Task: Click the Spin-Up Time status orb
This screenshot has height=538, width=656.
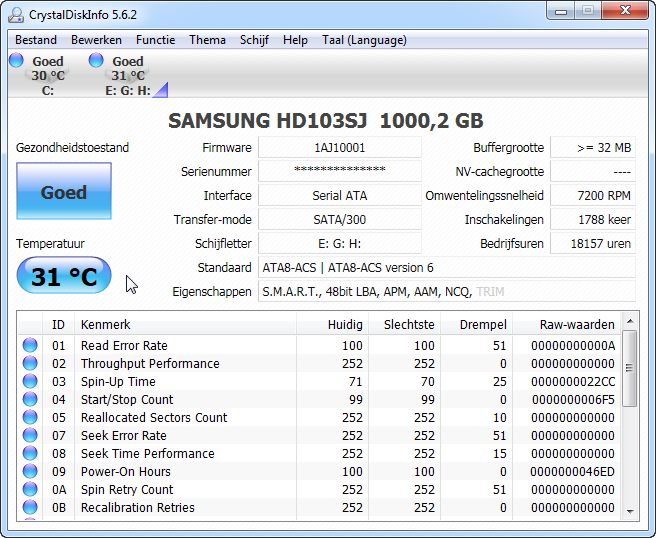Action: [x=30, y=382]
